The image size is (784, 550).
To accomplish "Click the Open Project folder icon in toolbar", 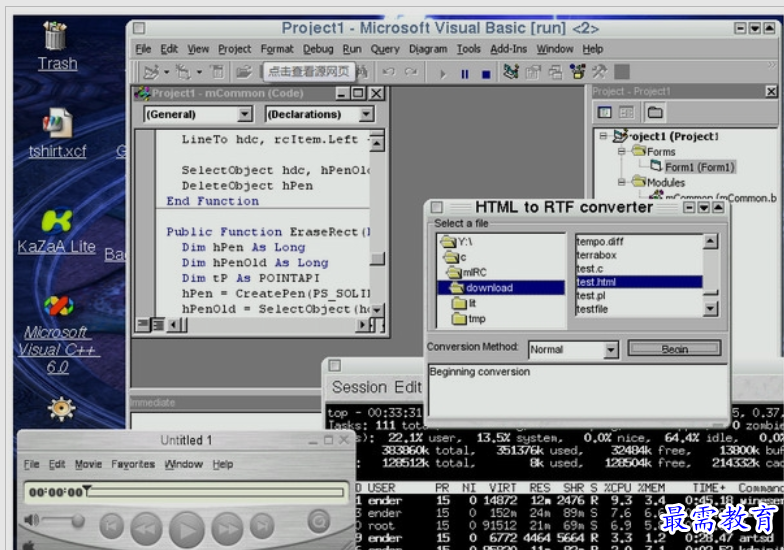I will pos(244,72).
